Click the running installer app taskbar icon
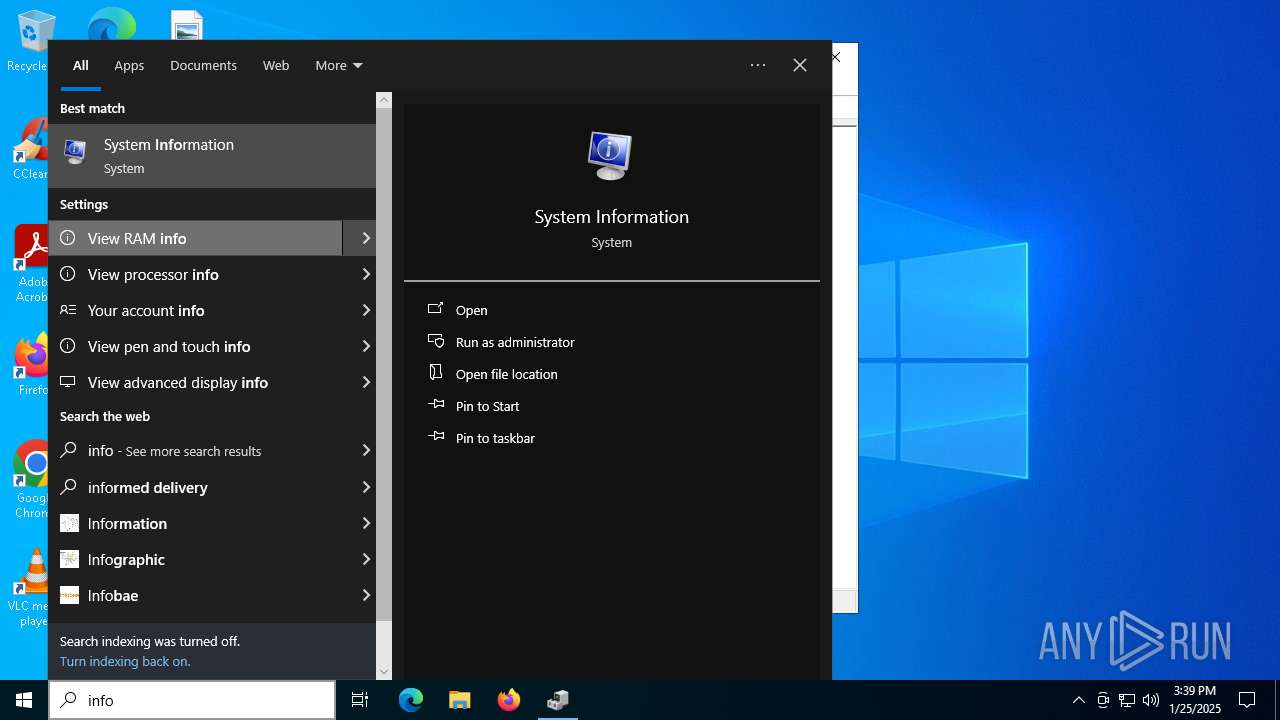Screen dimensions: 1280x720 tap(558, 700)
